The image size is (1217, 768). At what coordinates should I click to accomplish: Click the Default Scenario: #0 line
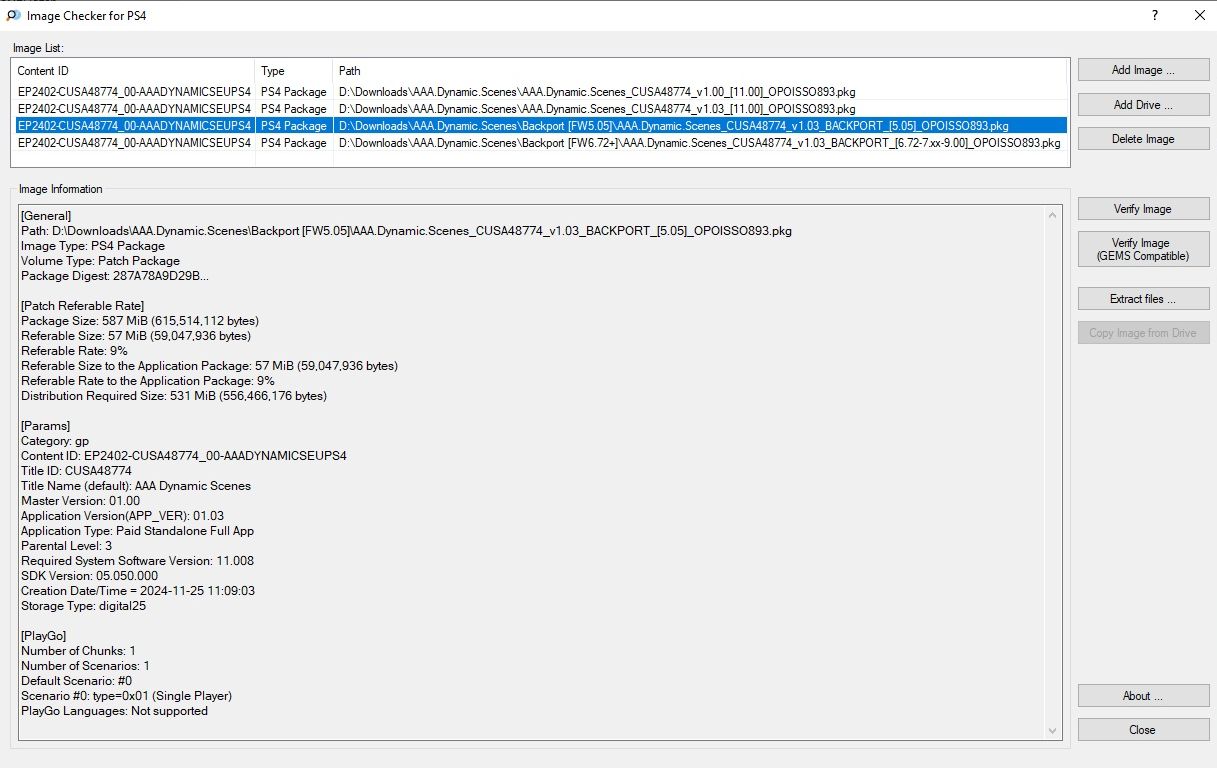coord(76,681)
